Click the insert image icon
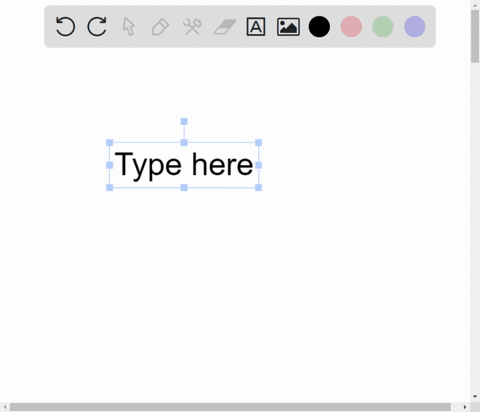 point(288,27)
